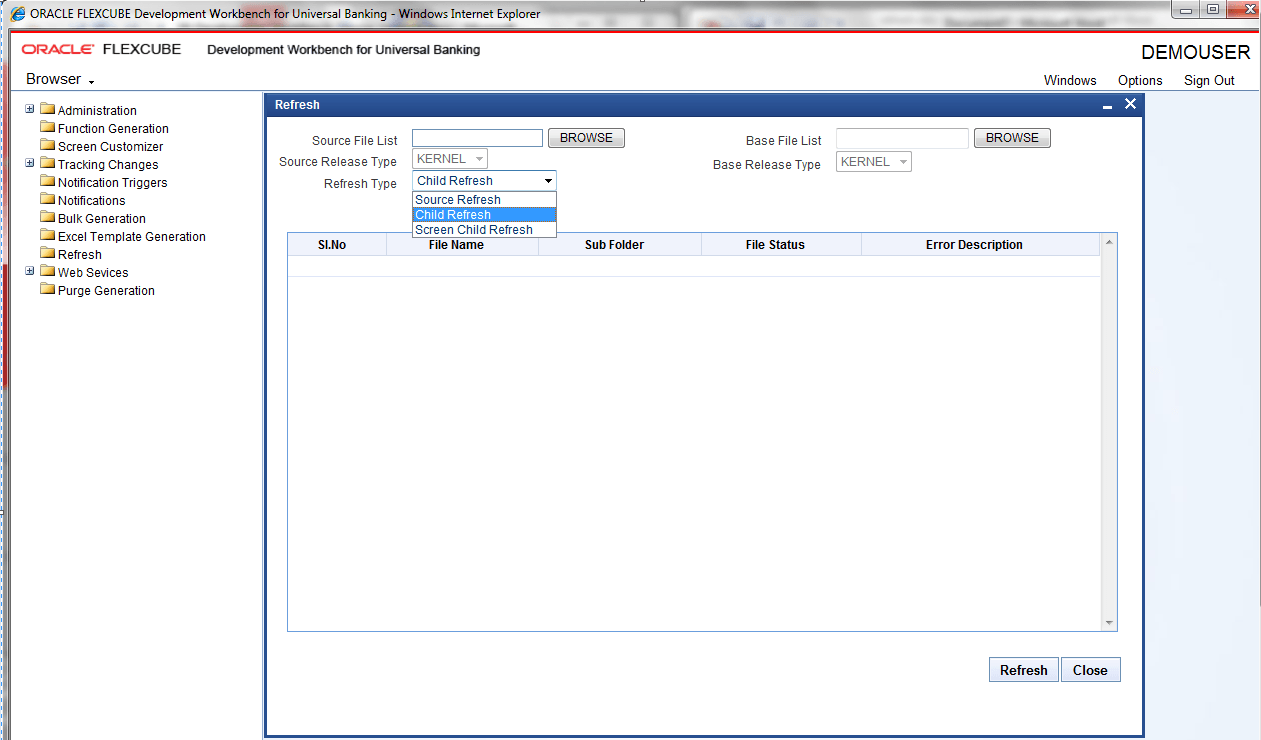
Task: Click BROWSE next to Base File List
Action: pos(1012,138)
